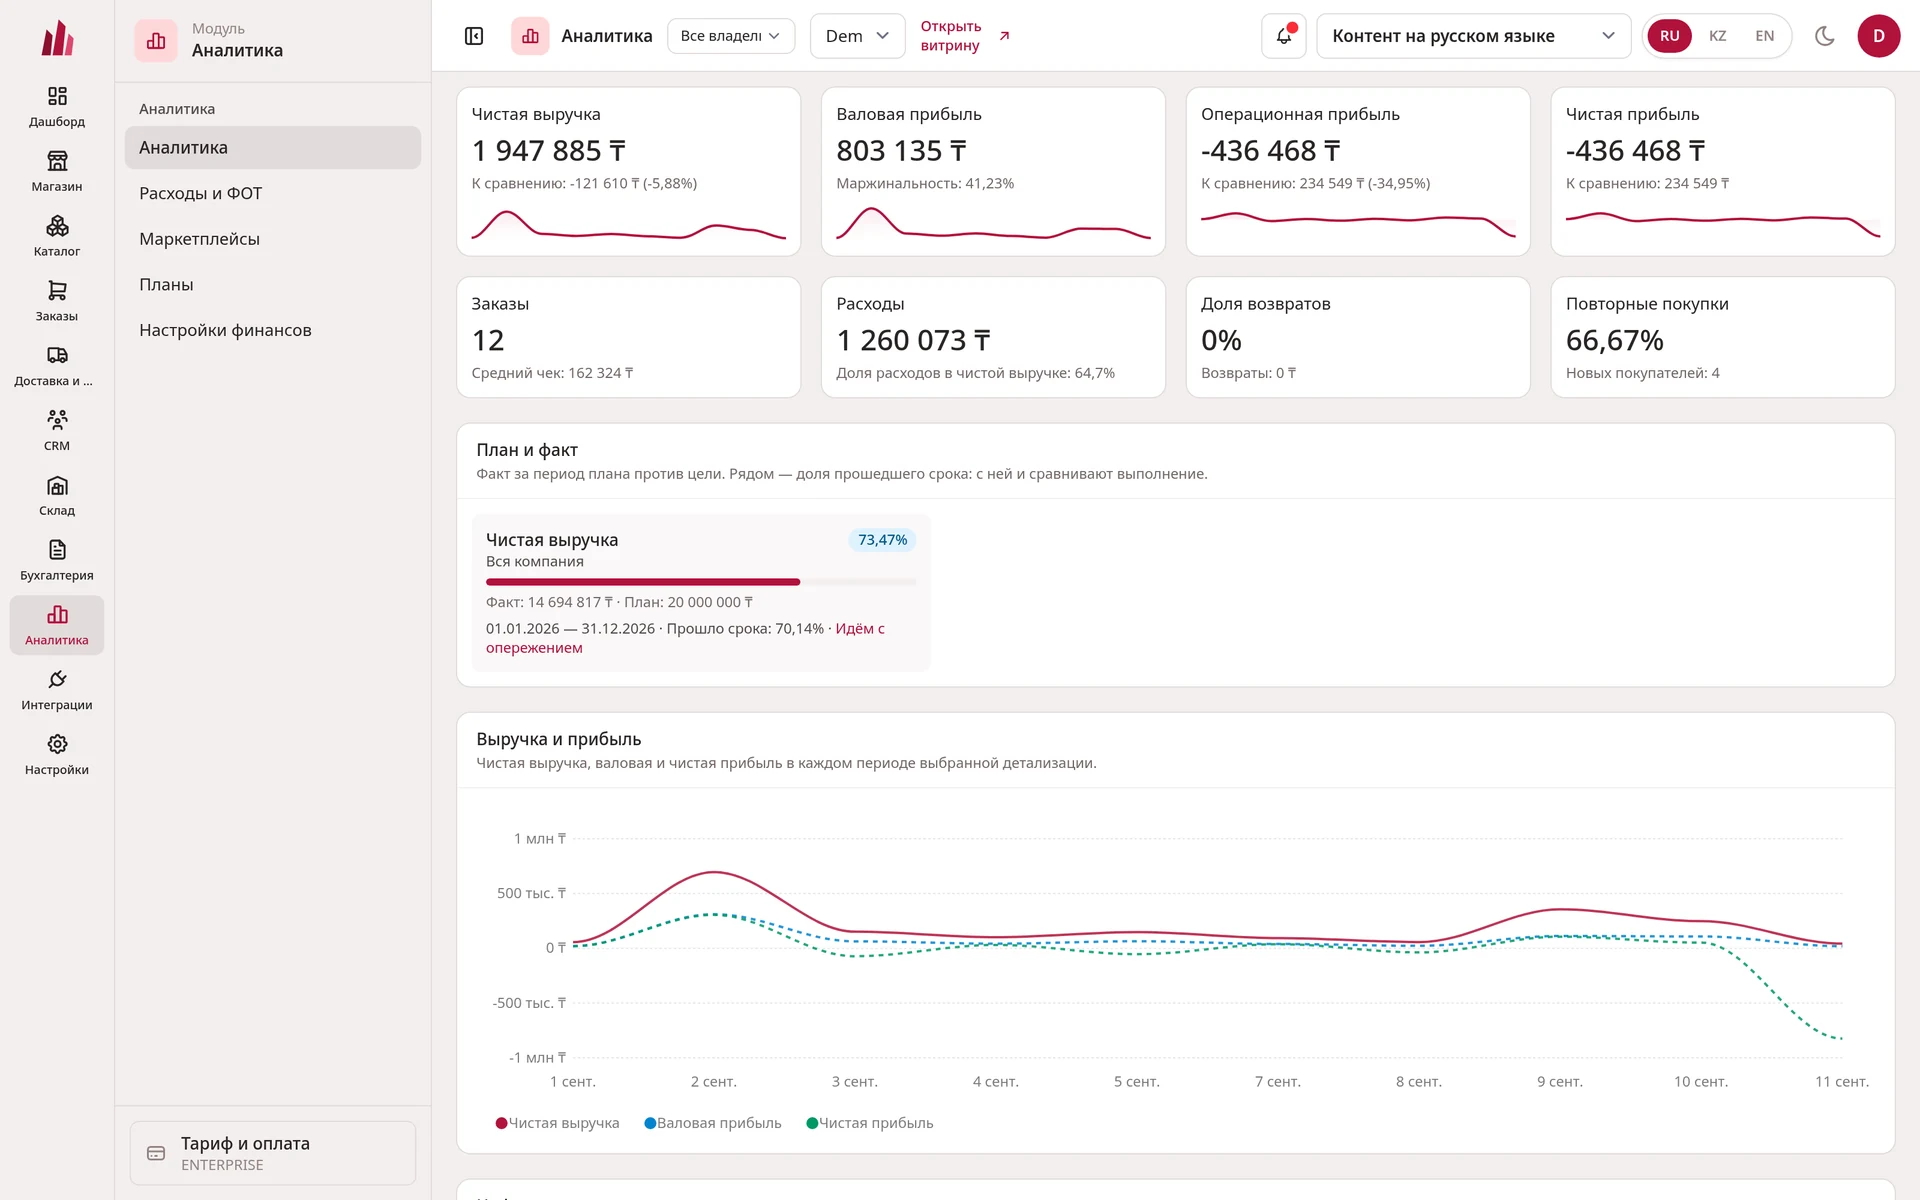Viewport: 1920px width, 1200px height.
Task: Open Планы menu item
Action: pyautogui.click(x=273, y=285)
